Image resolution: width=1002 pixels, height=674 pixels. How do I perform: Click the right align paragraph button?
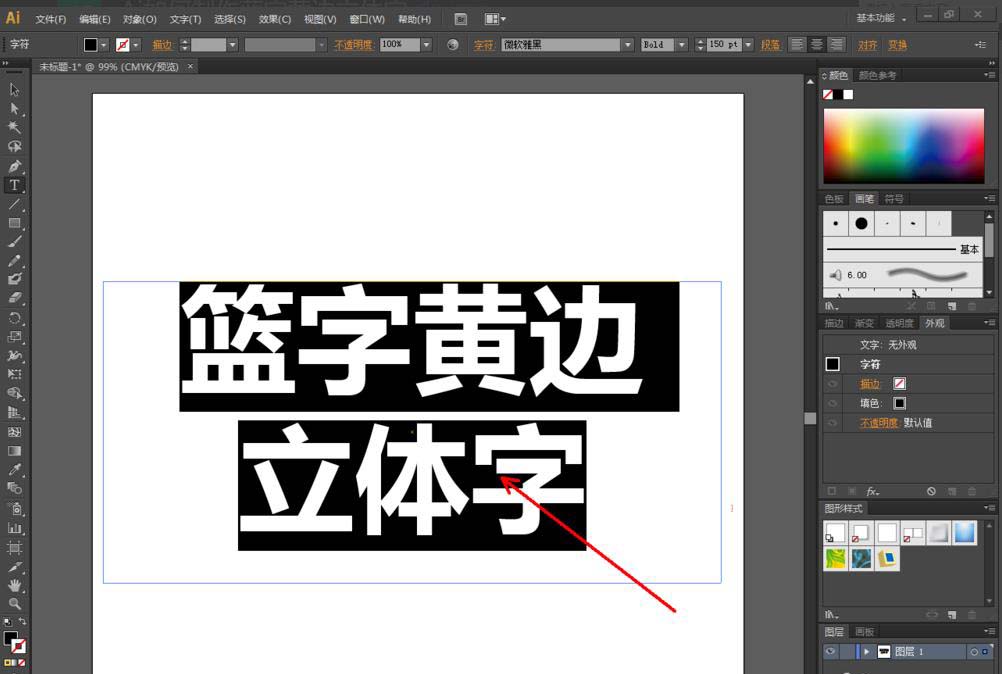click(836, 45)
